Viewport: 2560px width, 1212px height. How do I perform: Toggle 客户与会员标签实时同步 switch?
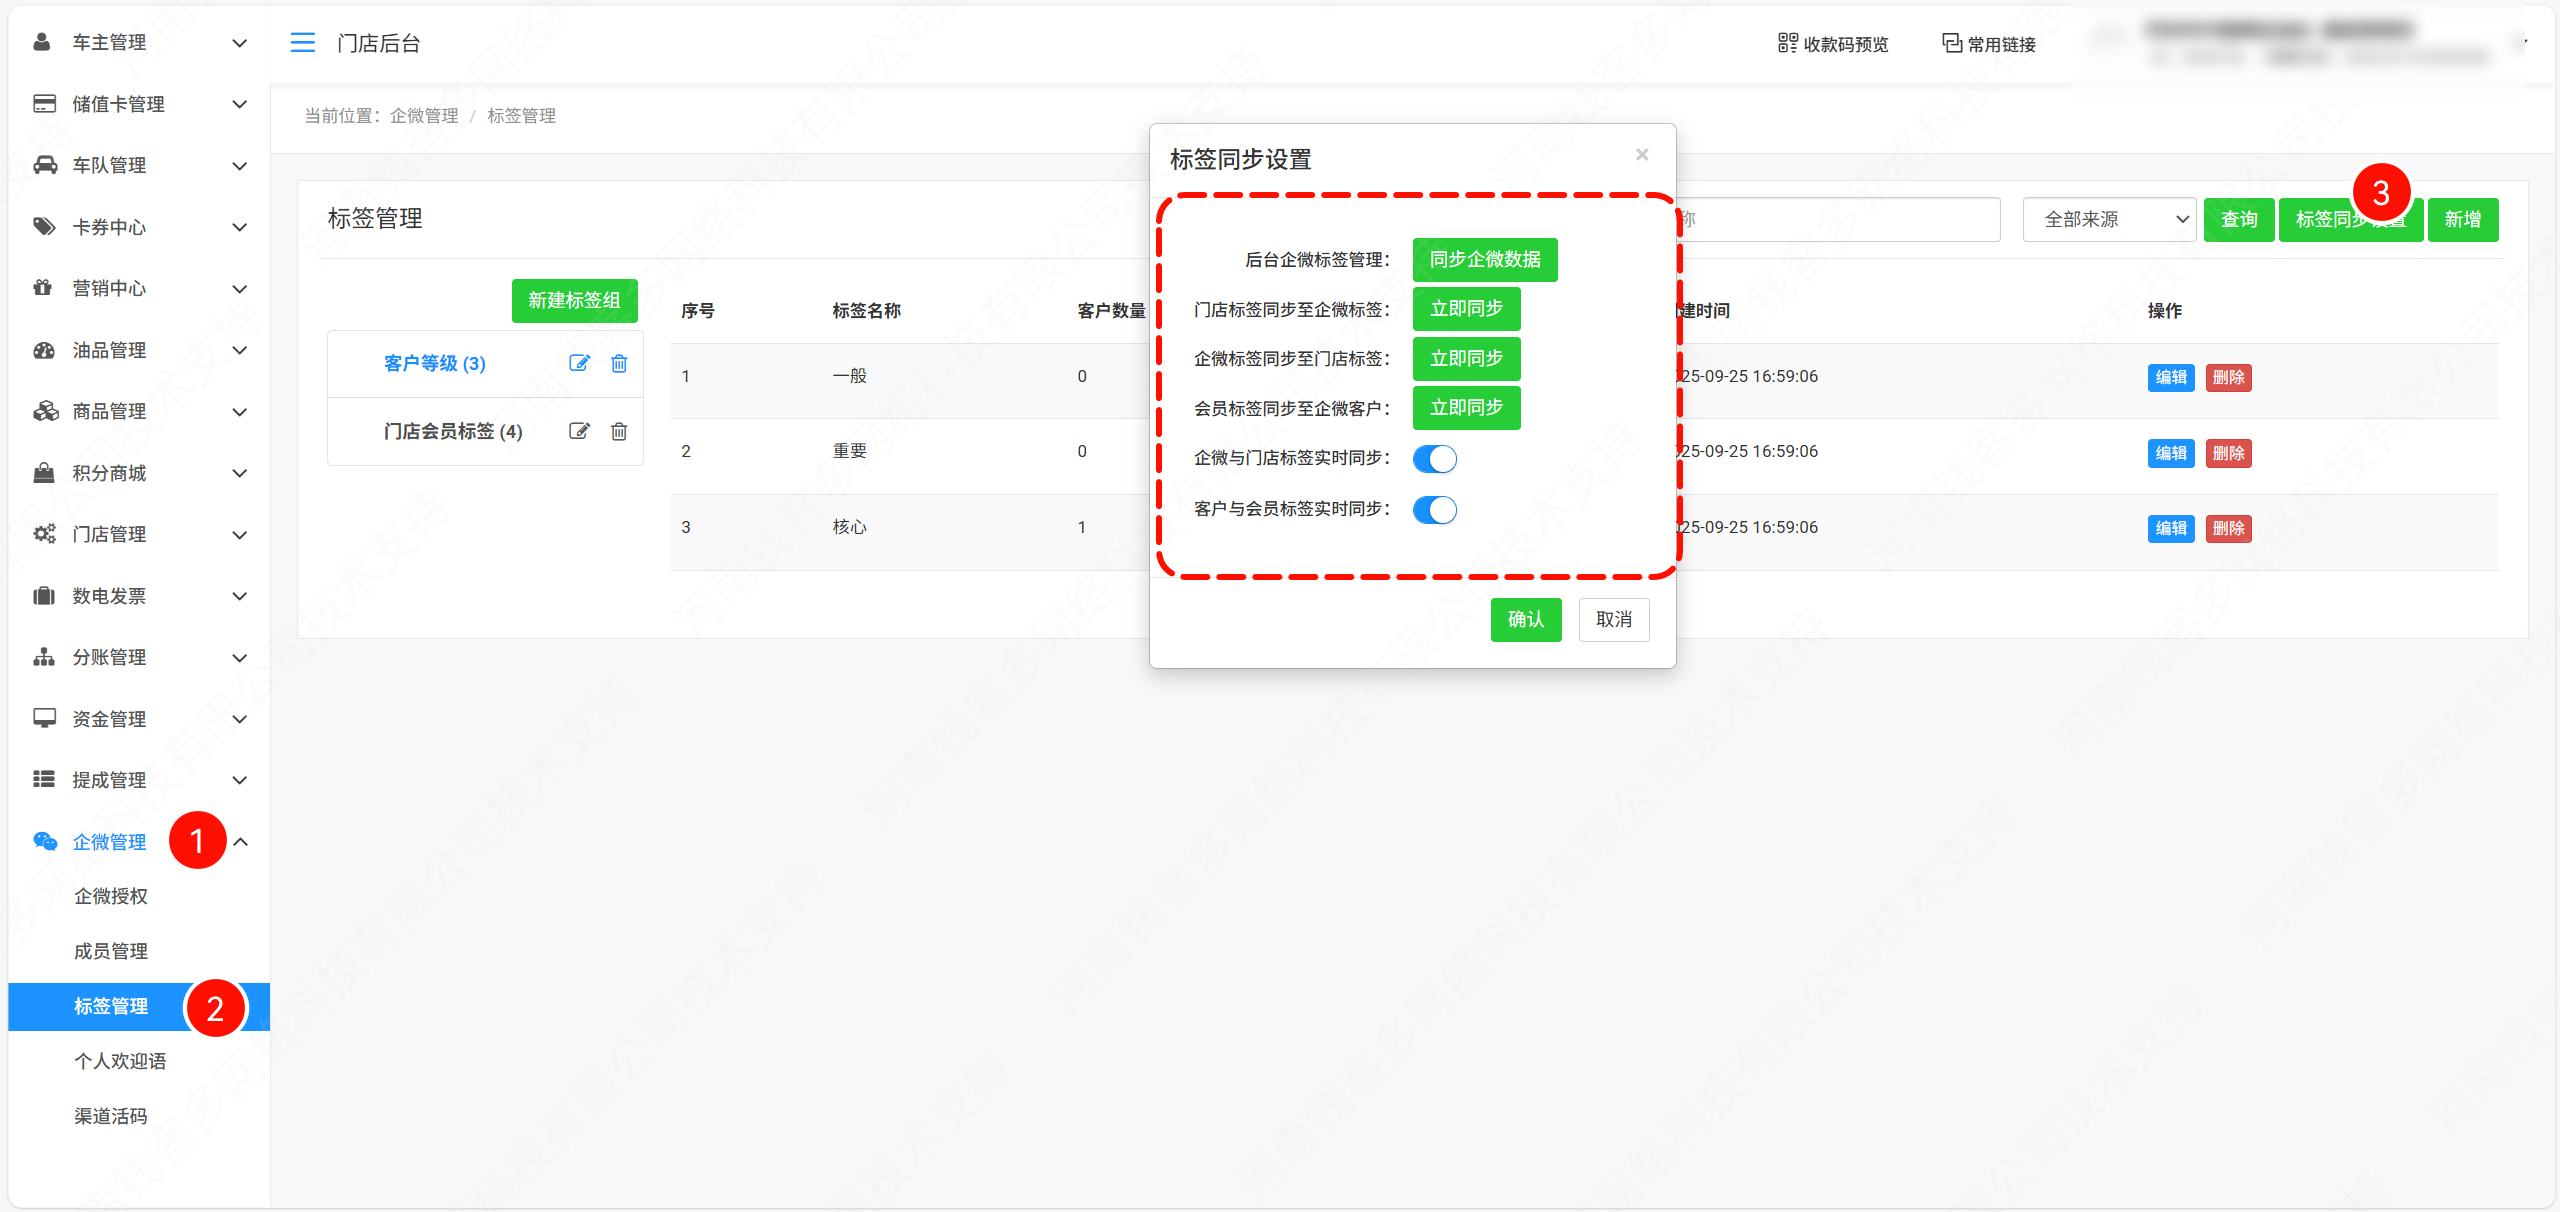1434,510
